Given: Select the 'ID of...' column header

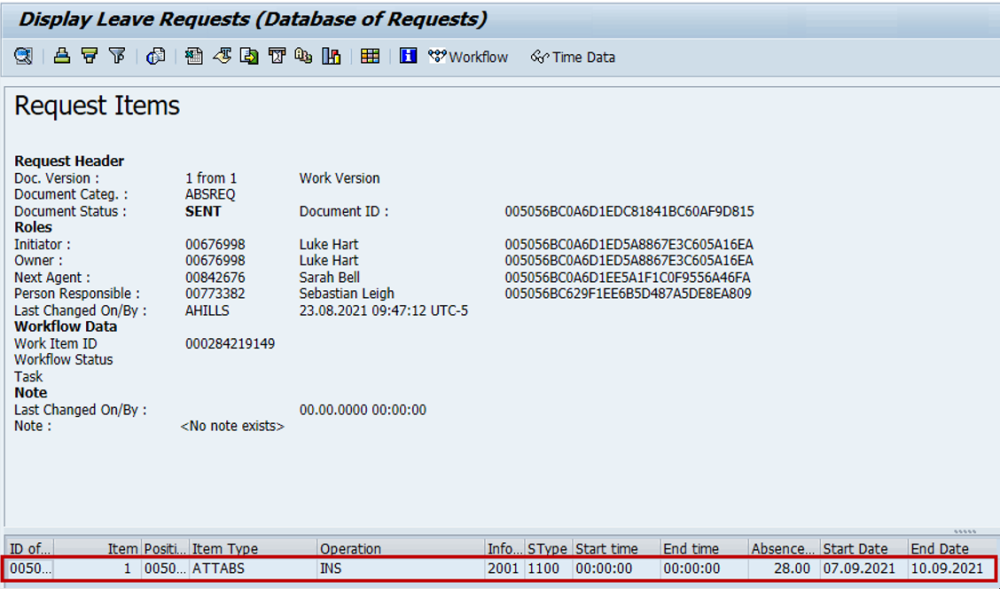Looking at the screenshot, I should point(29,548).
